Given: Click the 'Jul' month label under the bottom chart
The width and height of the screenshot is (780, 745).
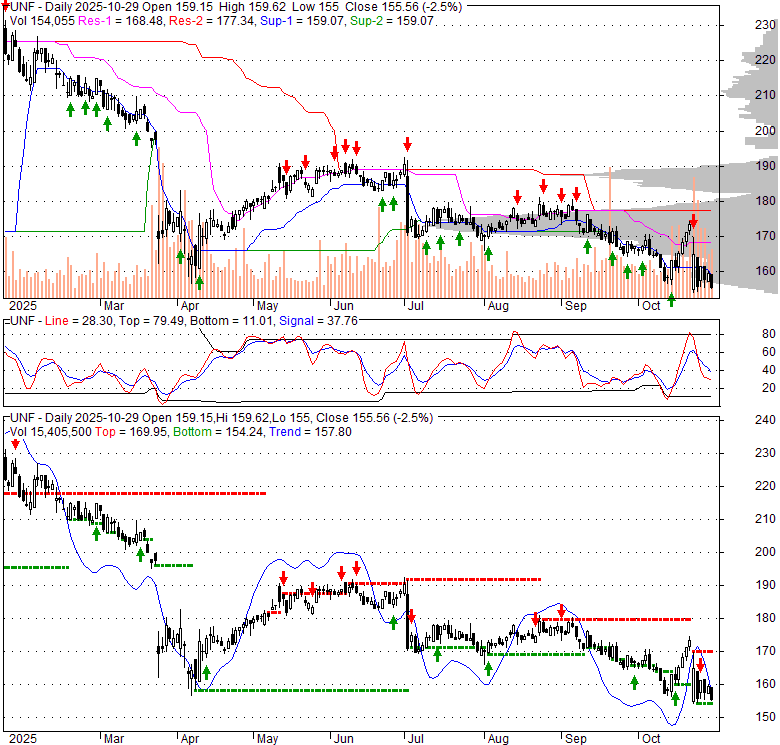Looking at the screenshot, I should click(x=415, y=739).
